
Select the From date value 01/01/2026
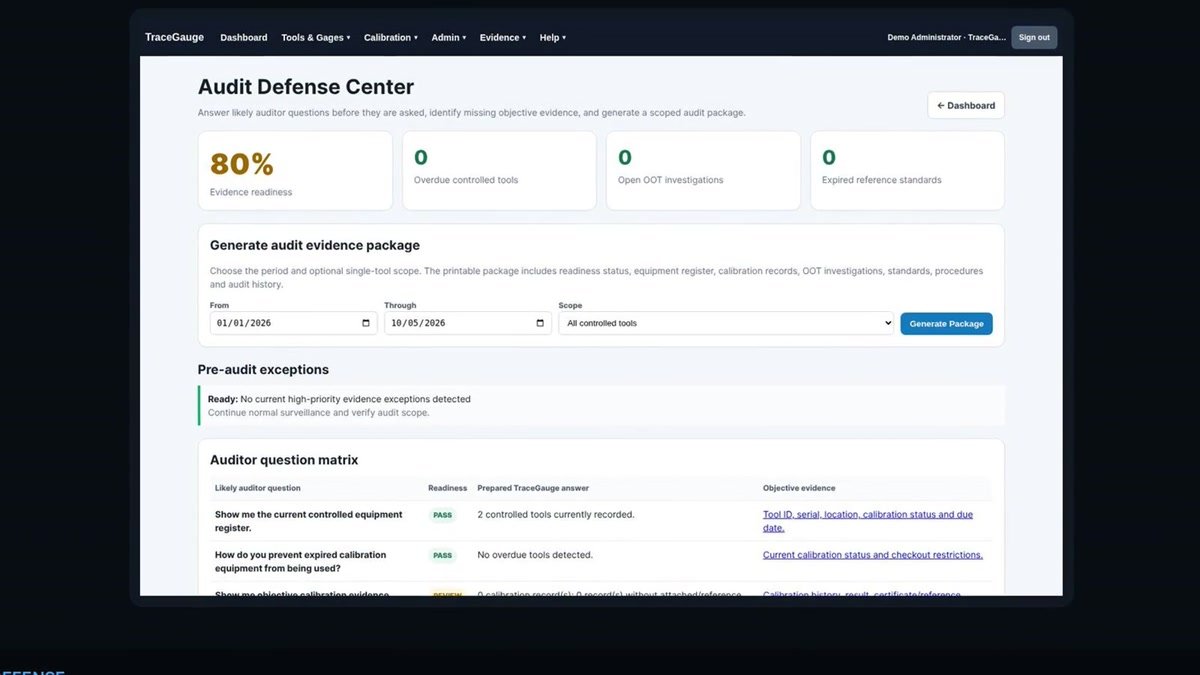pos(244,323)
